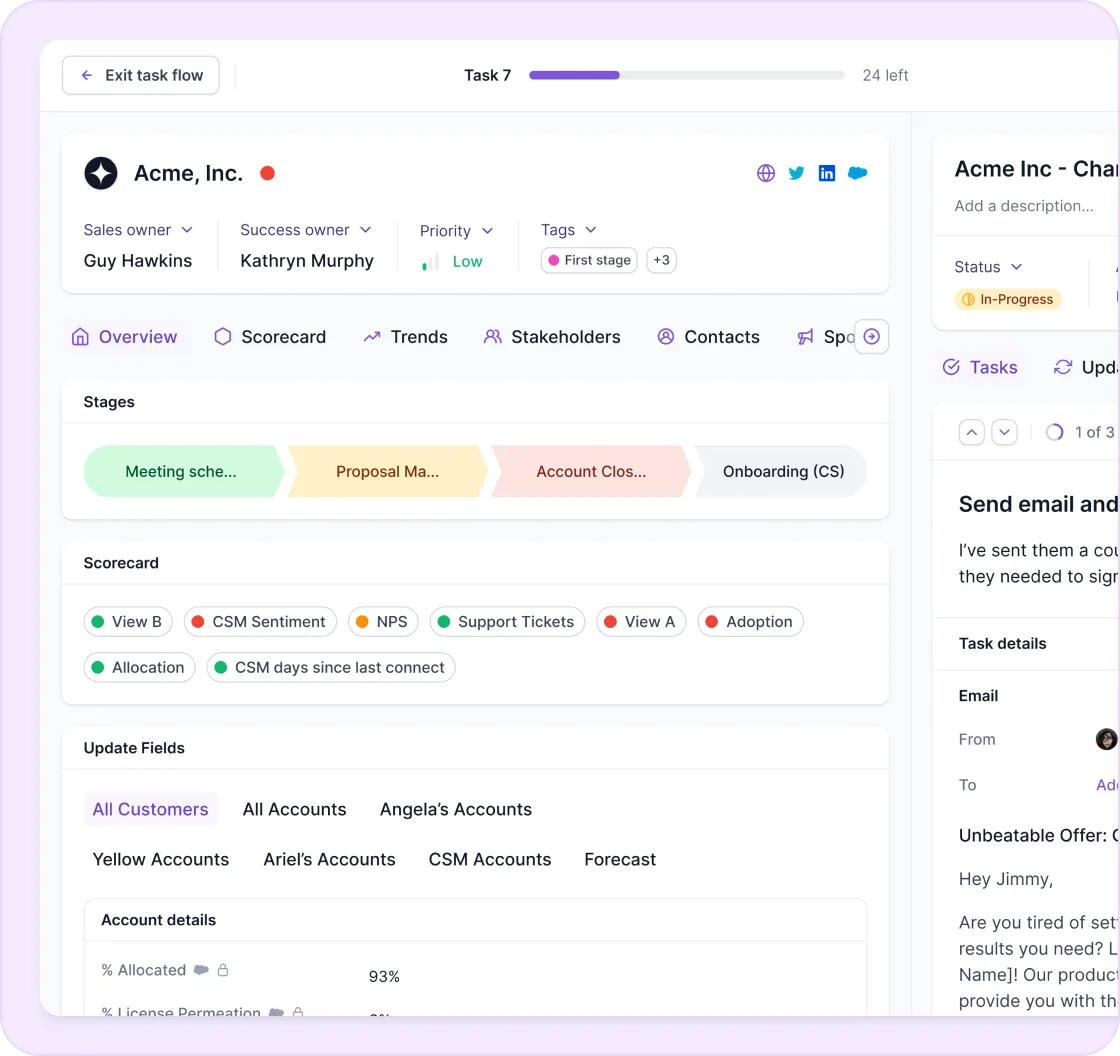Click the View B scorecard chip
This screenshot has height=1056, width=1120.
[128, 622]
